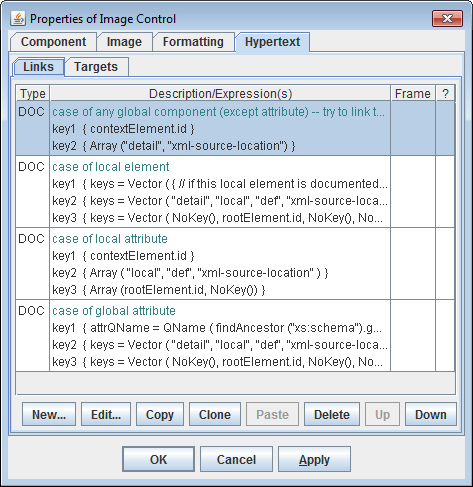This screenshot has height=487, width=473.
Task: Open the Formatting tab
Action: tap(193, 42)
